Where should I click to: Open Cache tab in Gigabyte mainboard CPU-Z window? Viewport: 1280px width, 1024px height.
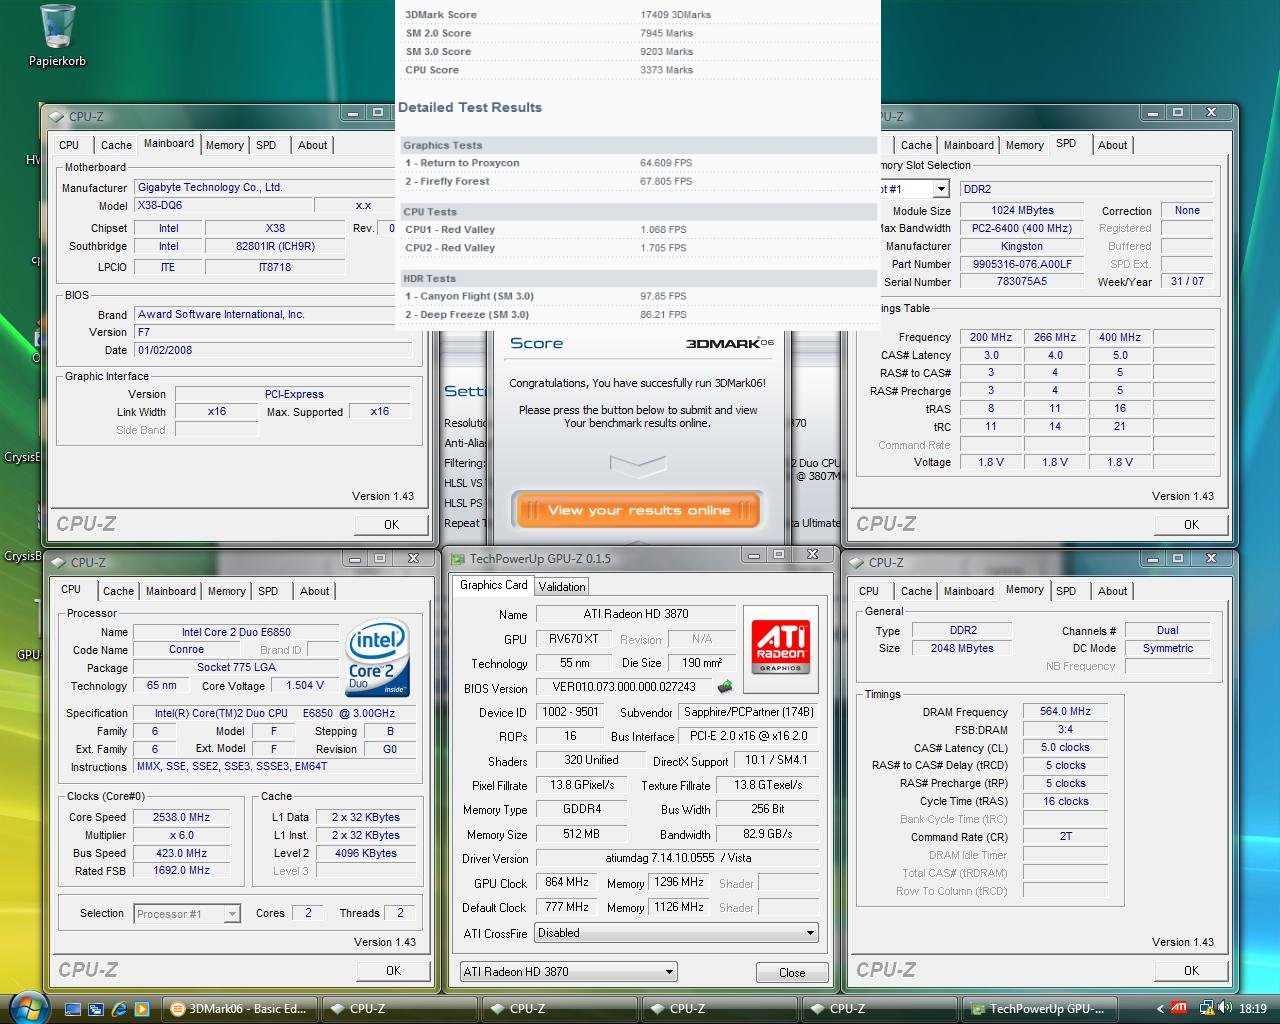[x=116, y=145]
